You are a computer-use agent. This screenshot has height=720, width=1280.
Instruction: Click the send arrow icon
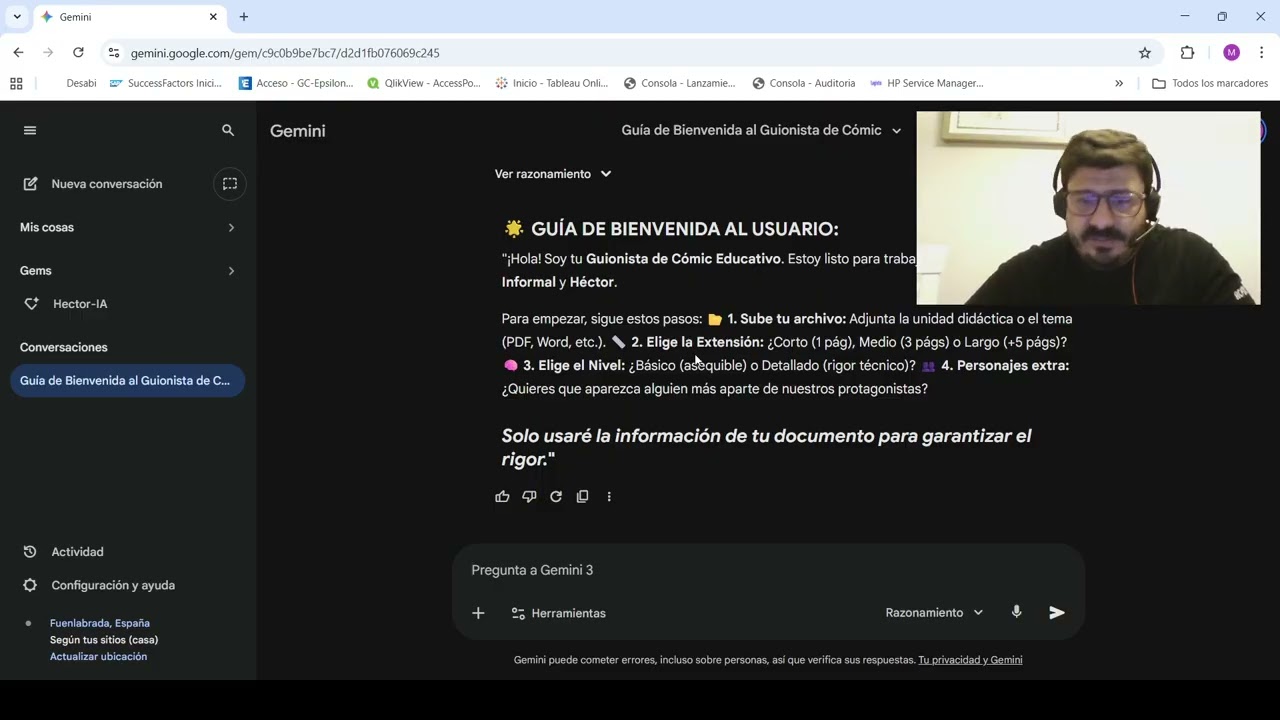[1057, 613]
